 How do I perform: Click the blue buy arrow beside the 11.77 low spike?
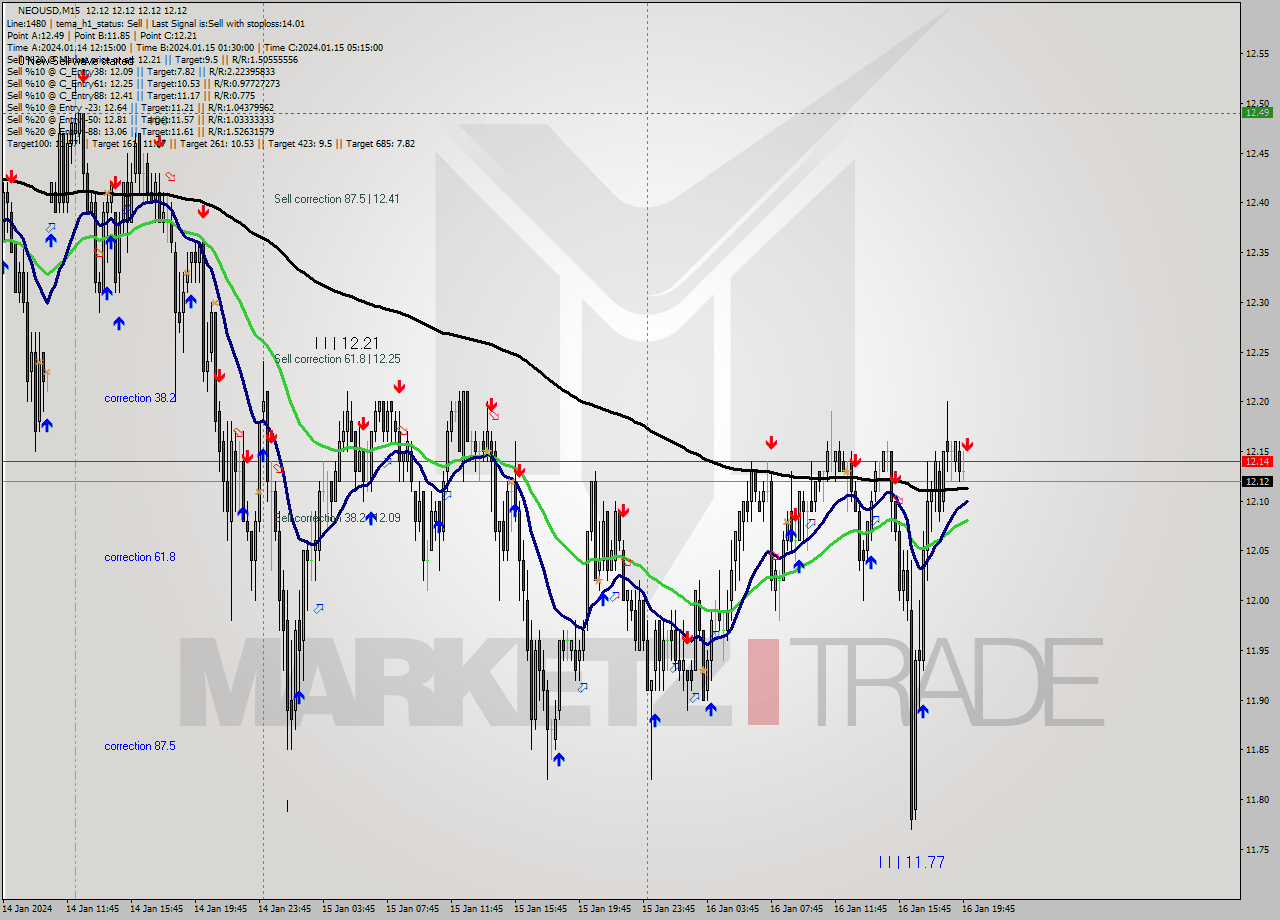point(923,711)
